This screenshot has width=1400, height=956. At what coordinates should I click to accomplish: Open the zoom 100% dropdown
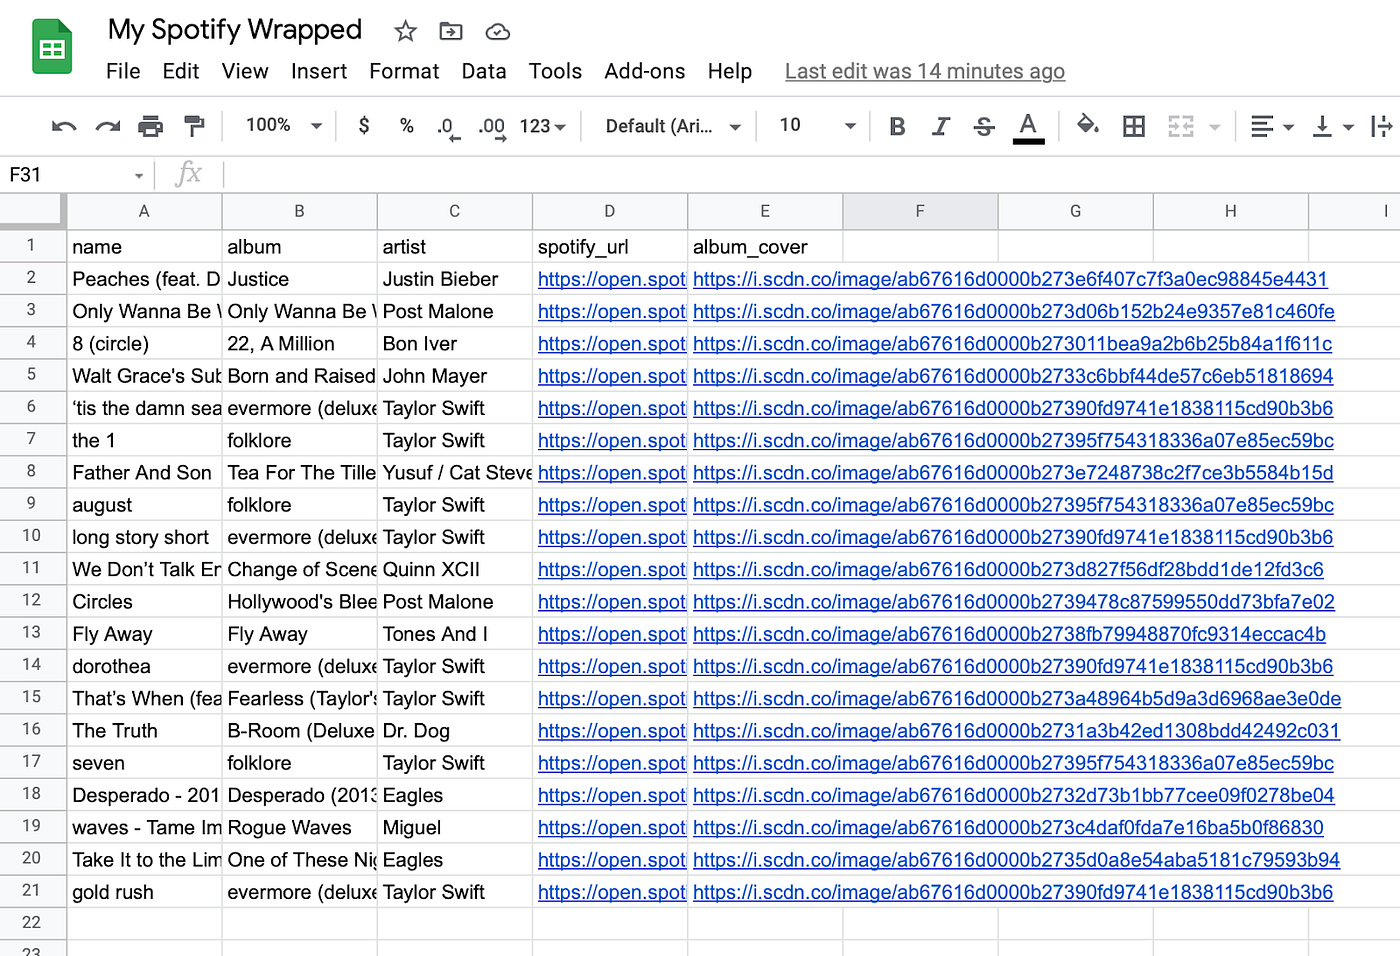[284, 125]
